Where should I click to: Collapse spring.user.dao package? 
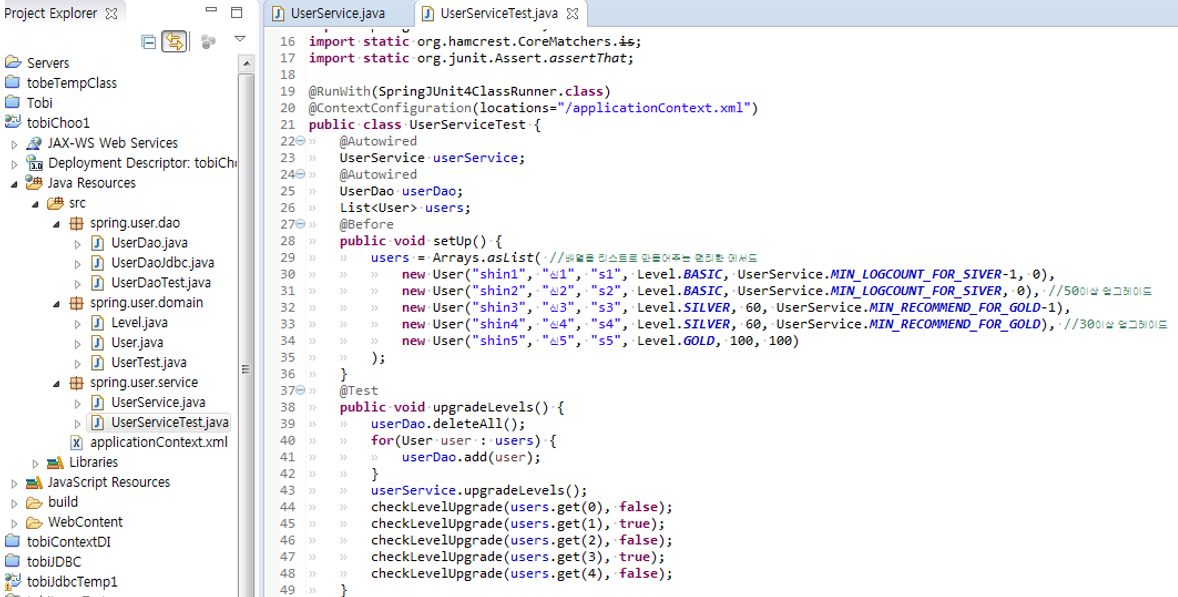point(56,224)
